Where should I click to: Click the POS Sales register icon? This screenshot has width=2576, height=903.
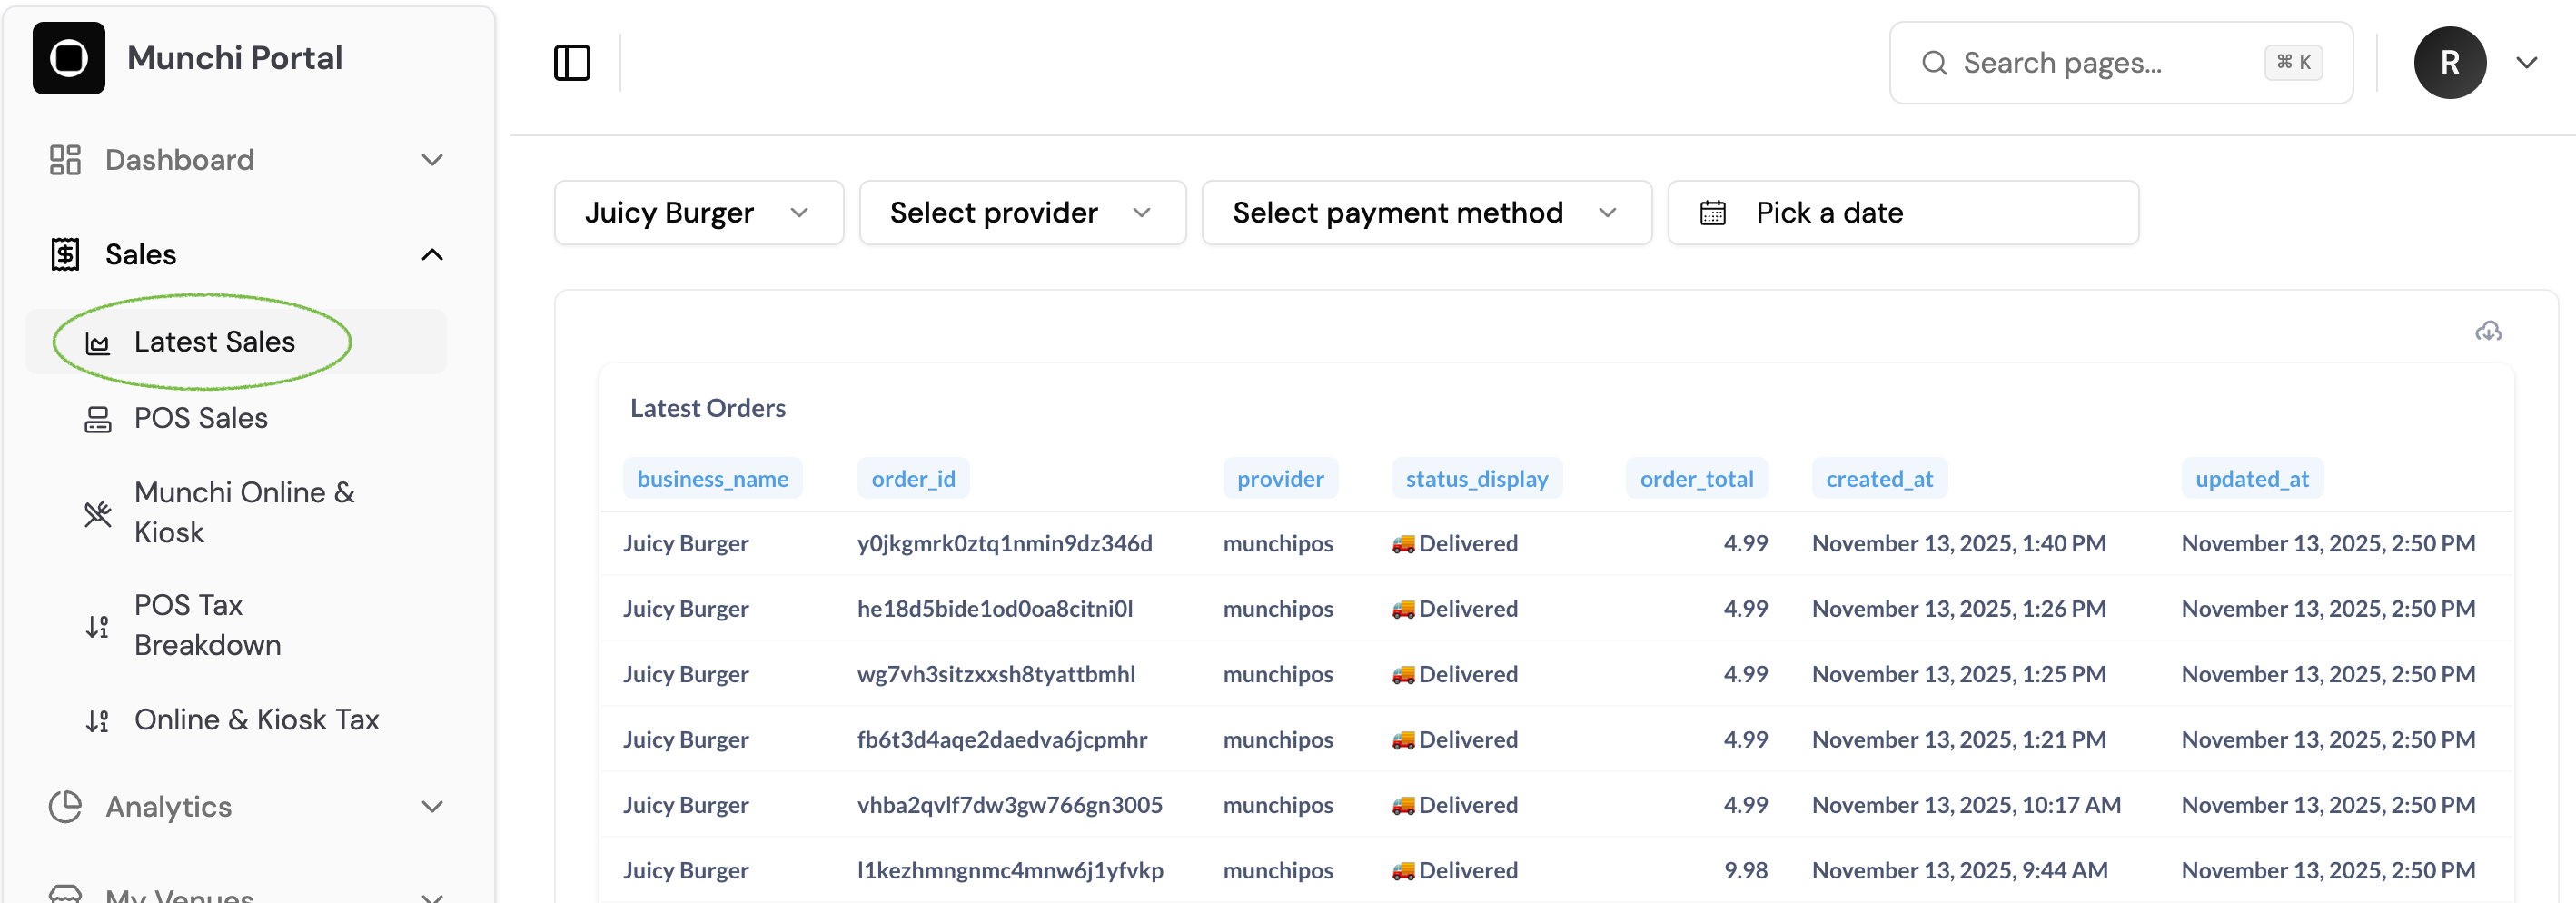pos(98,419)
